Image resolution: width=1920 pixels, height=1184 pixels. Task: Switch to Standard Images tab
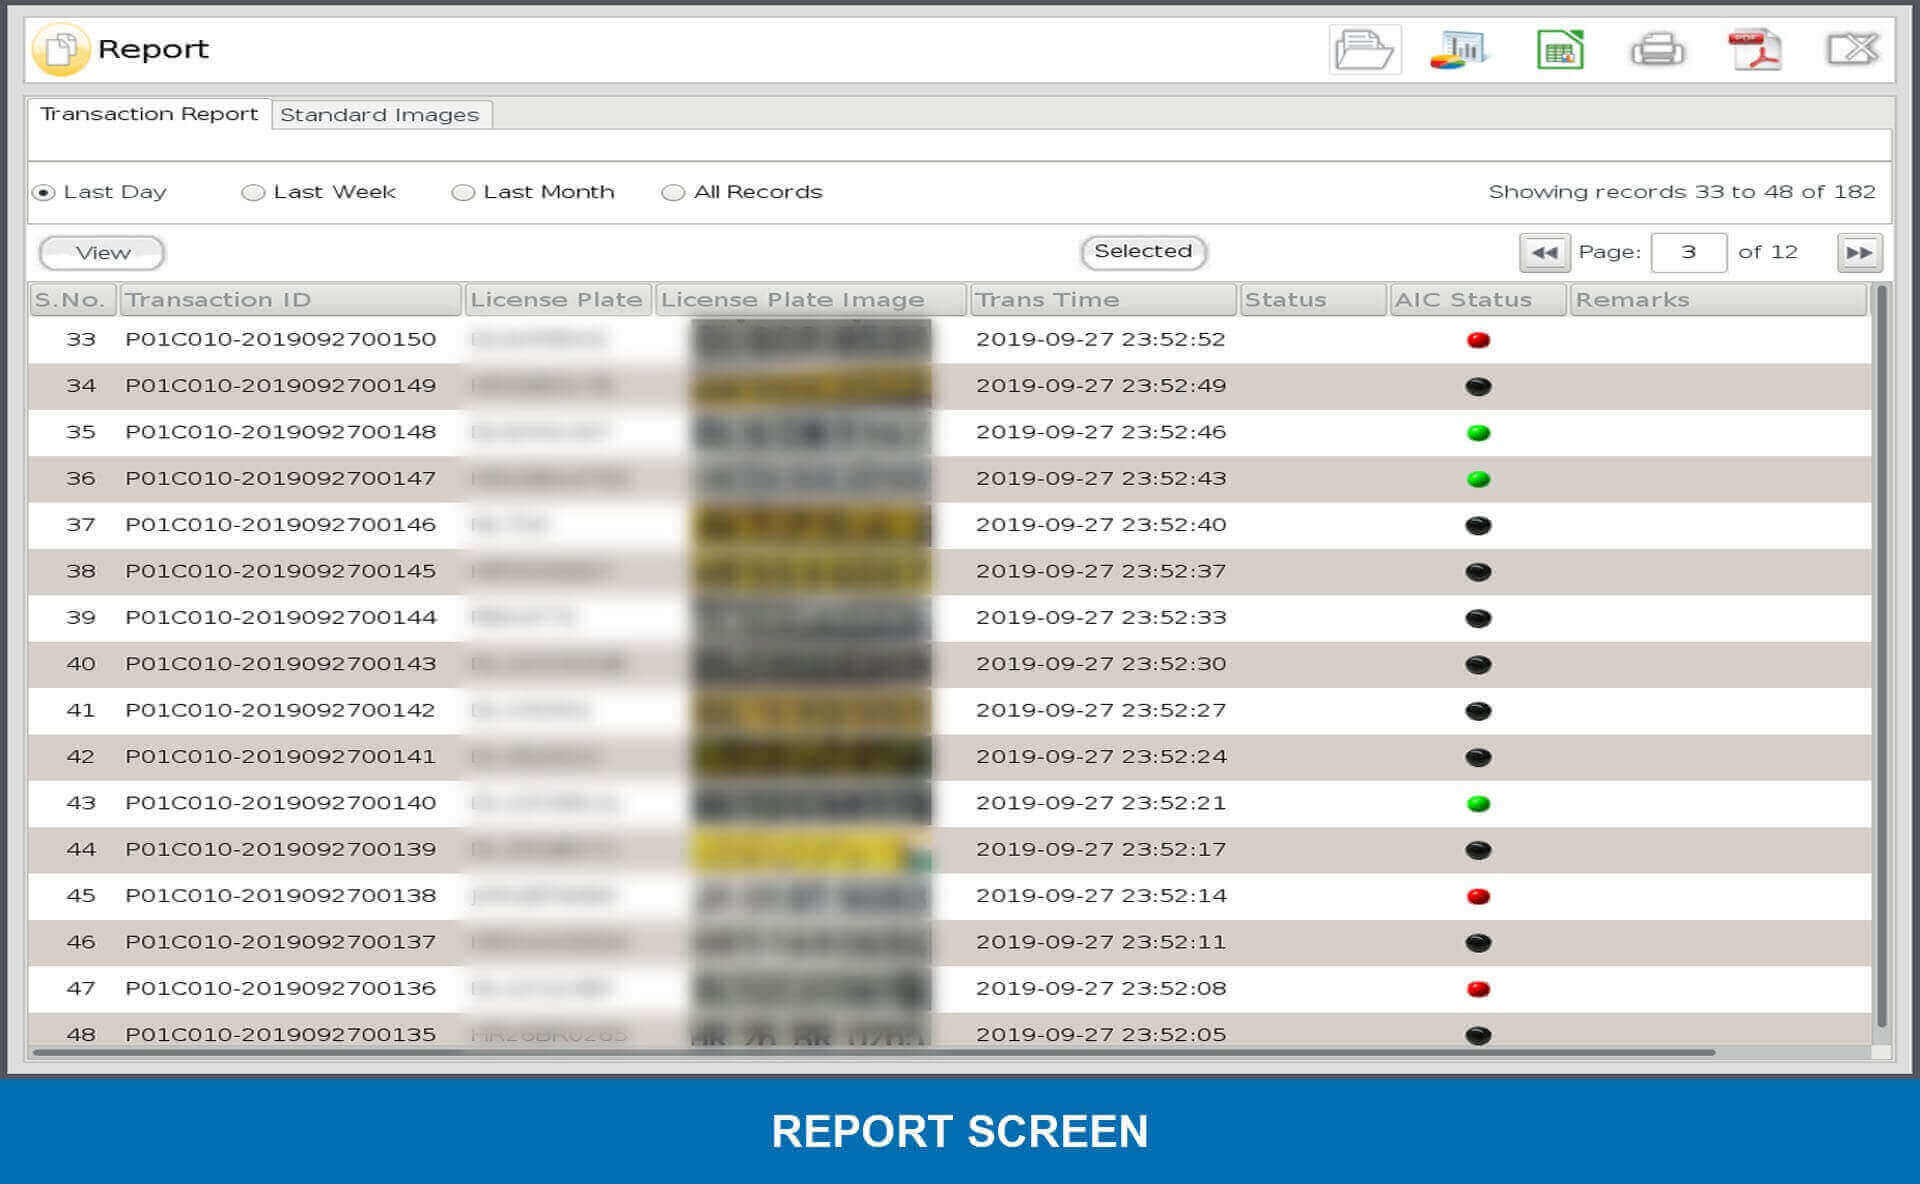[380, 115]
